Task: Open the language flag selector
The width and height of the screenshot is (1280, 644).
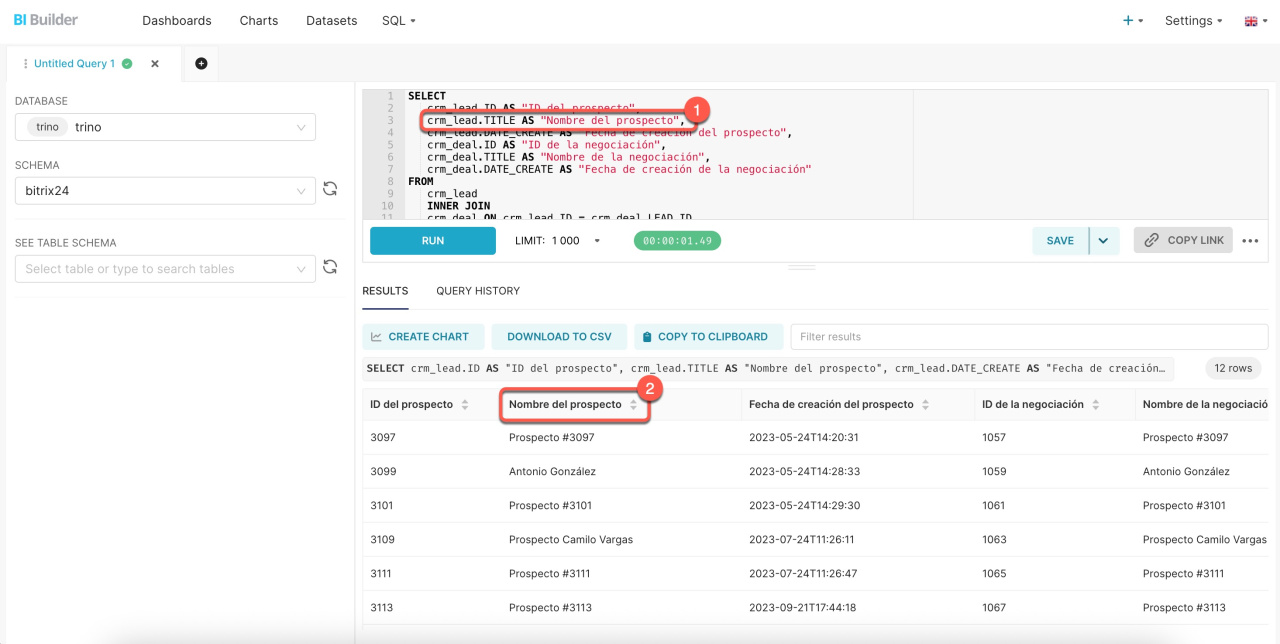Action: 1255,21
